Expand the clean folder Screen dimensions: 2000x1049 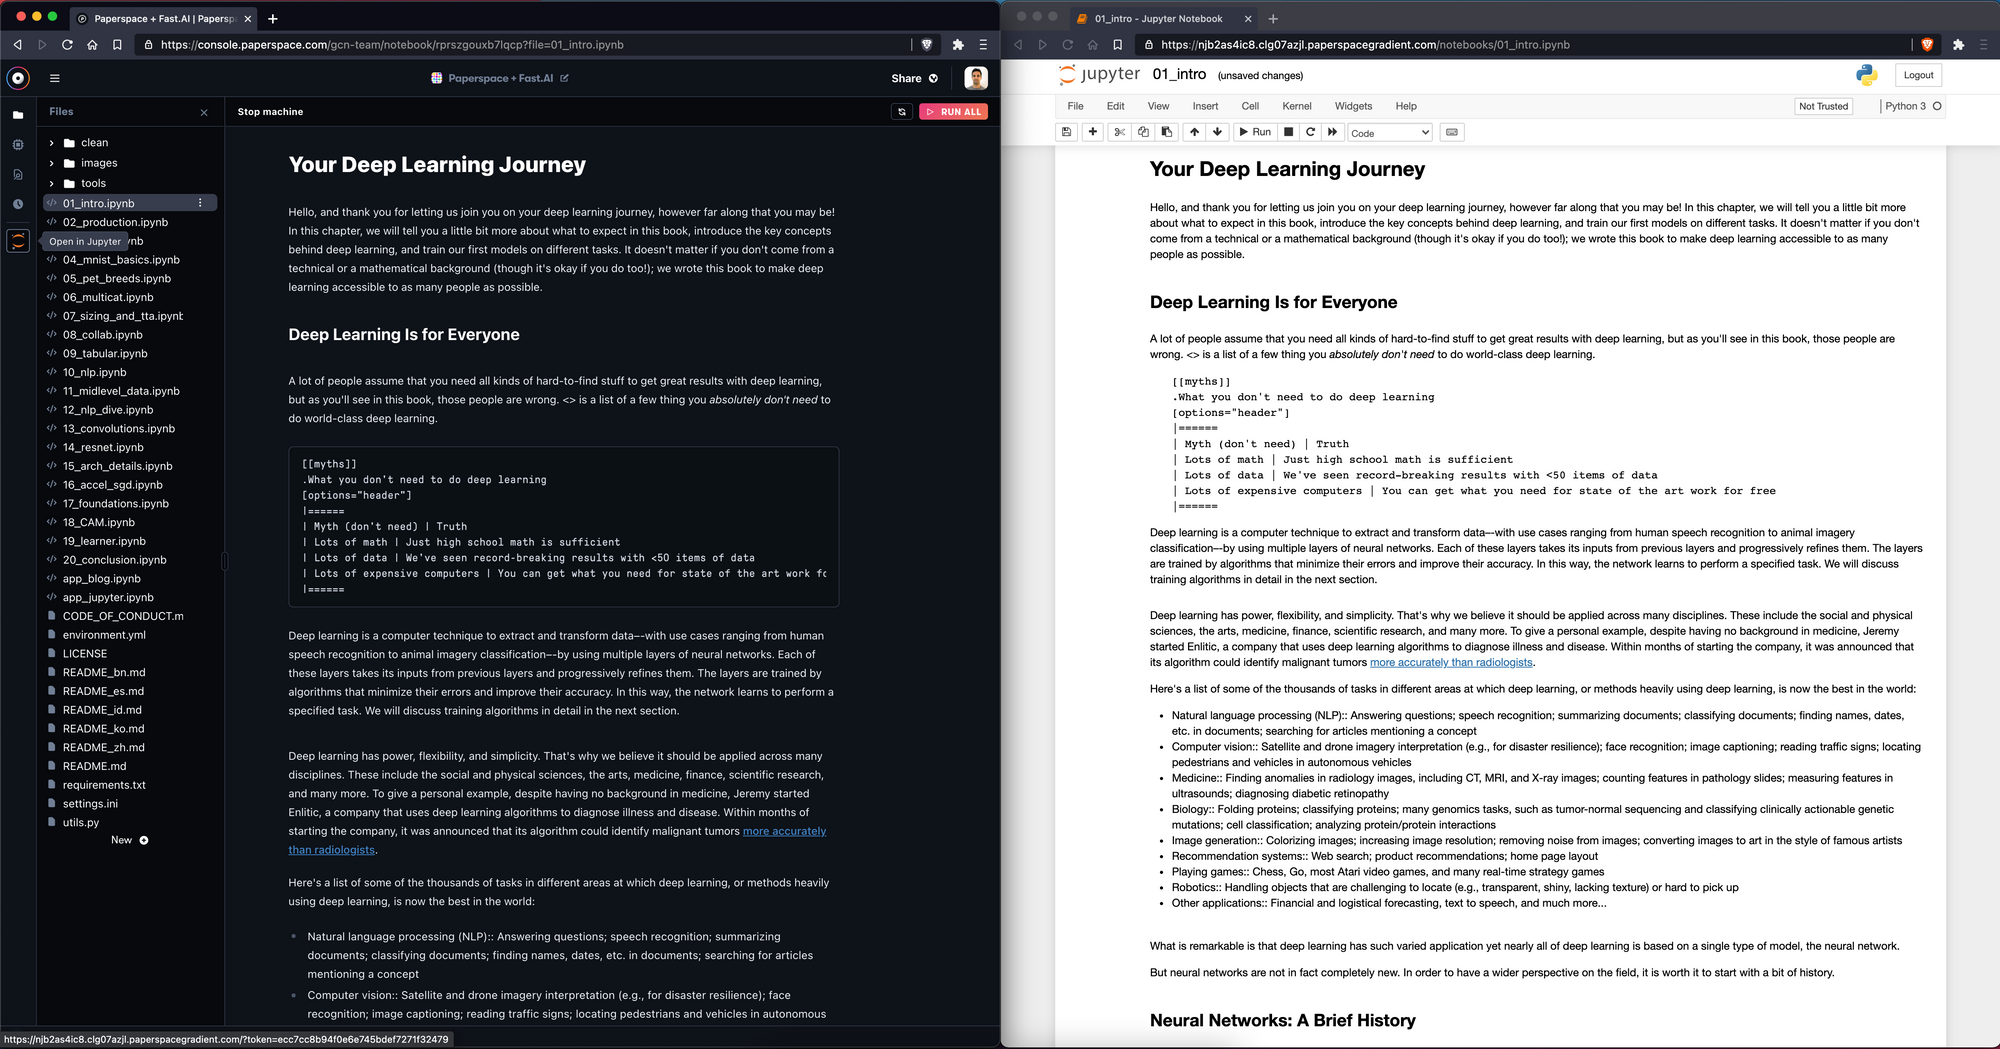52,143
